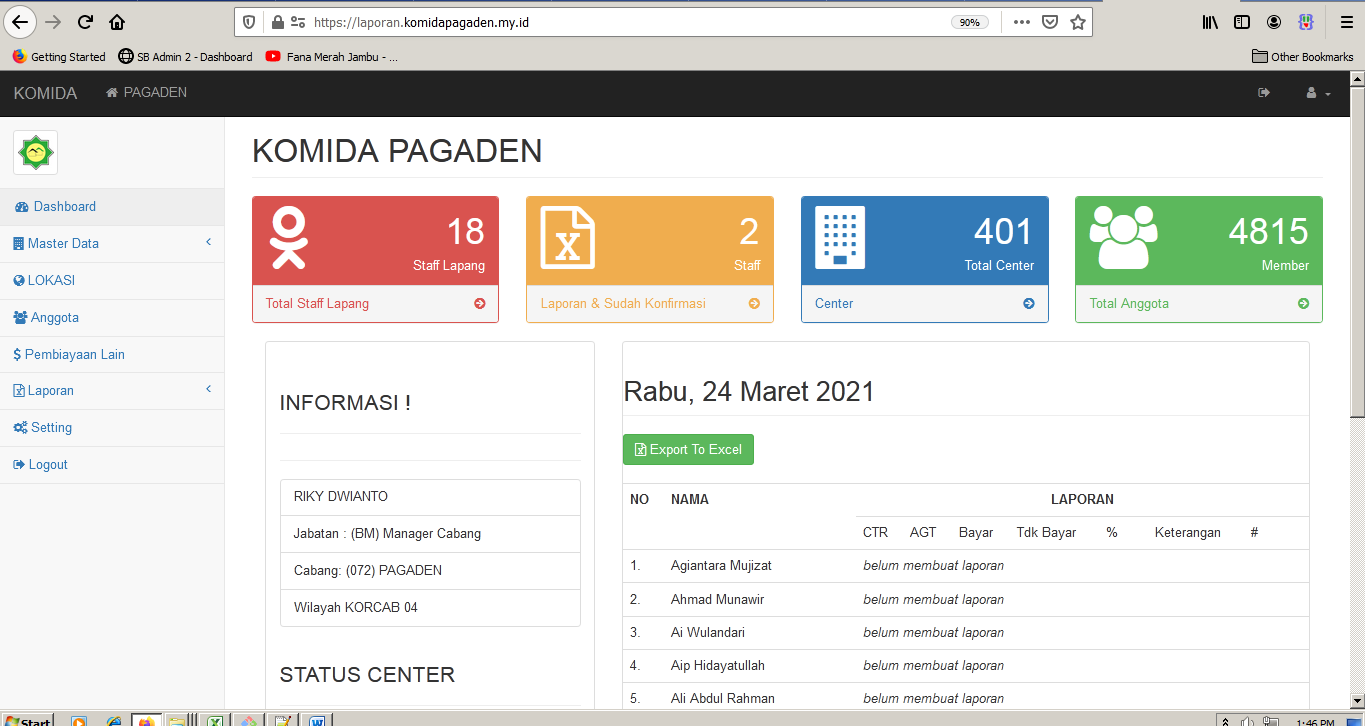
Task: Click the arrow icon beside Total Staff Lapang
Action: 480,304
